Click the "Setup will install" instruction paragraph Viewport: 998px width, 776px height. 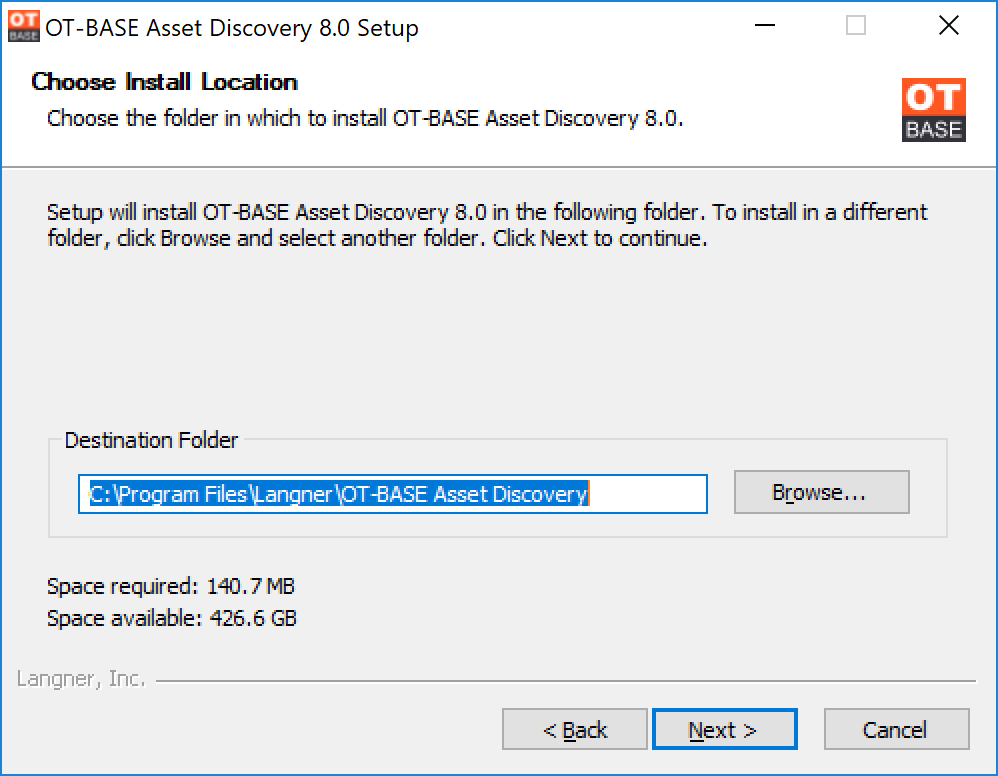tap(488, 225)
